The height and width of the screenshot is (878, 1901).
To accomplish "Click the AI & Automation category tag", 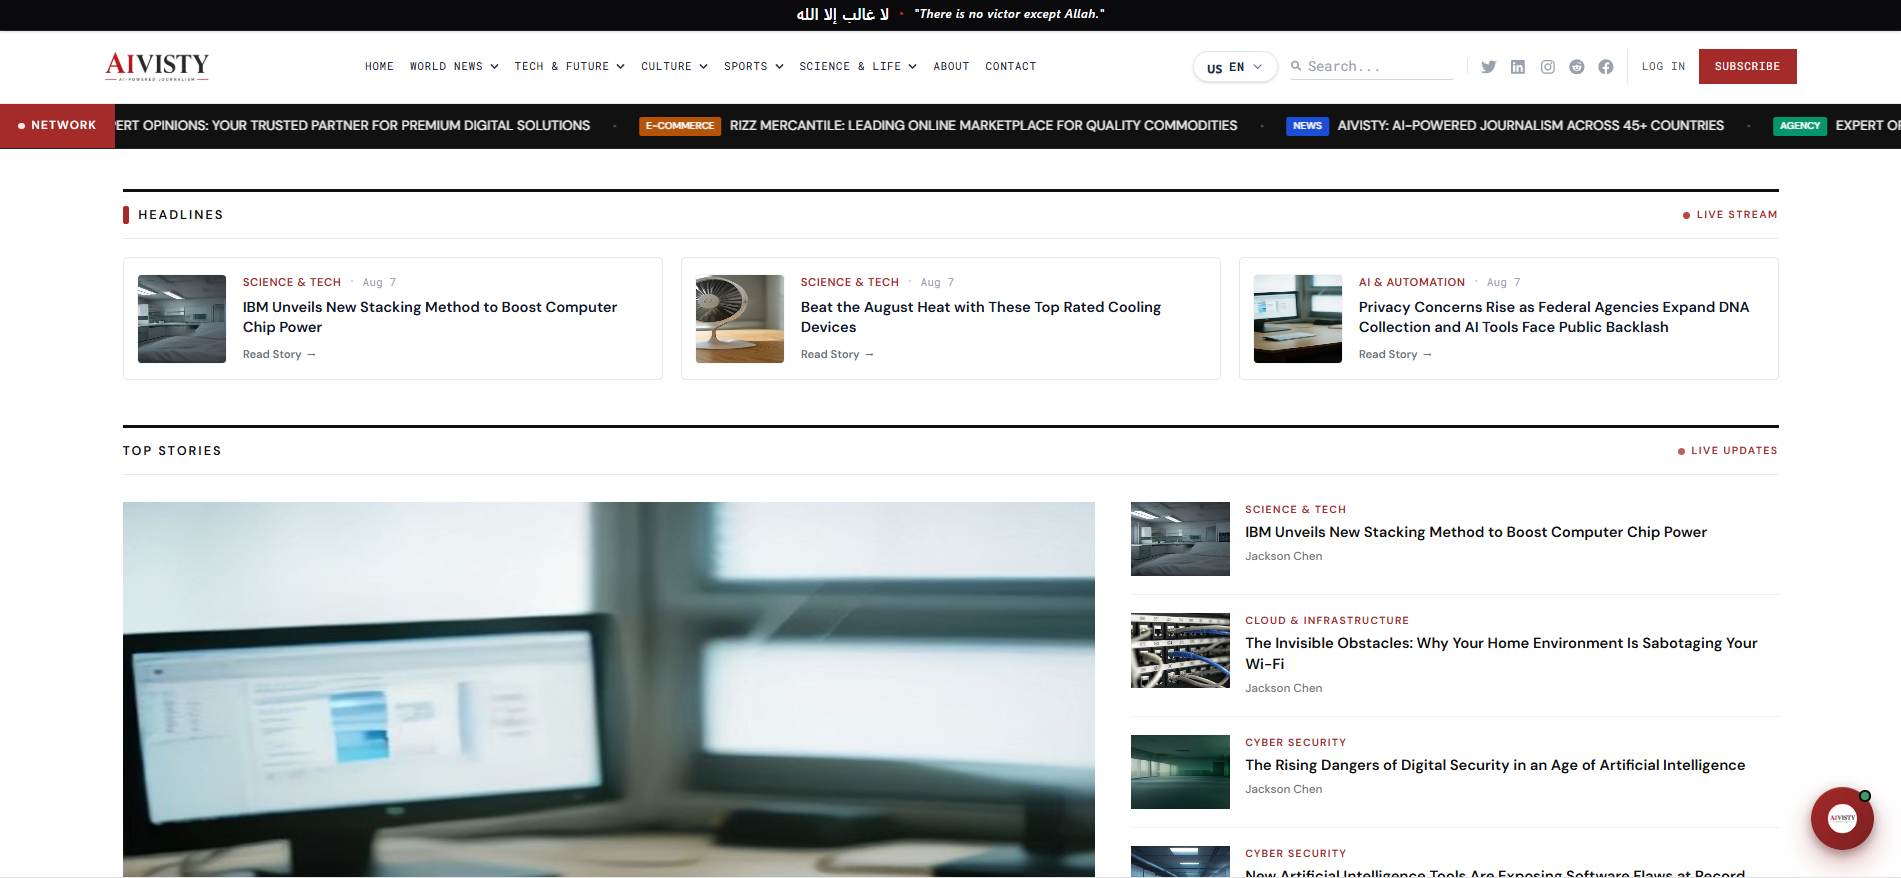I will (x=1412, y=283).
